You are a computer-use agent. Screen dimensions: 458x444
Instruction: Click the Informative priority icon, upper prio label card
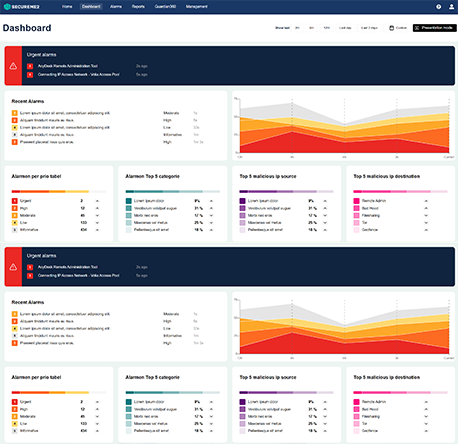15,230
